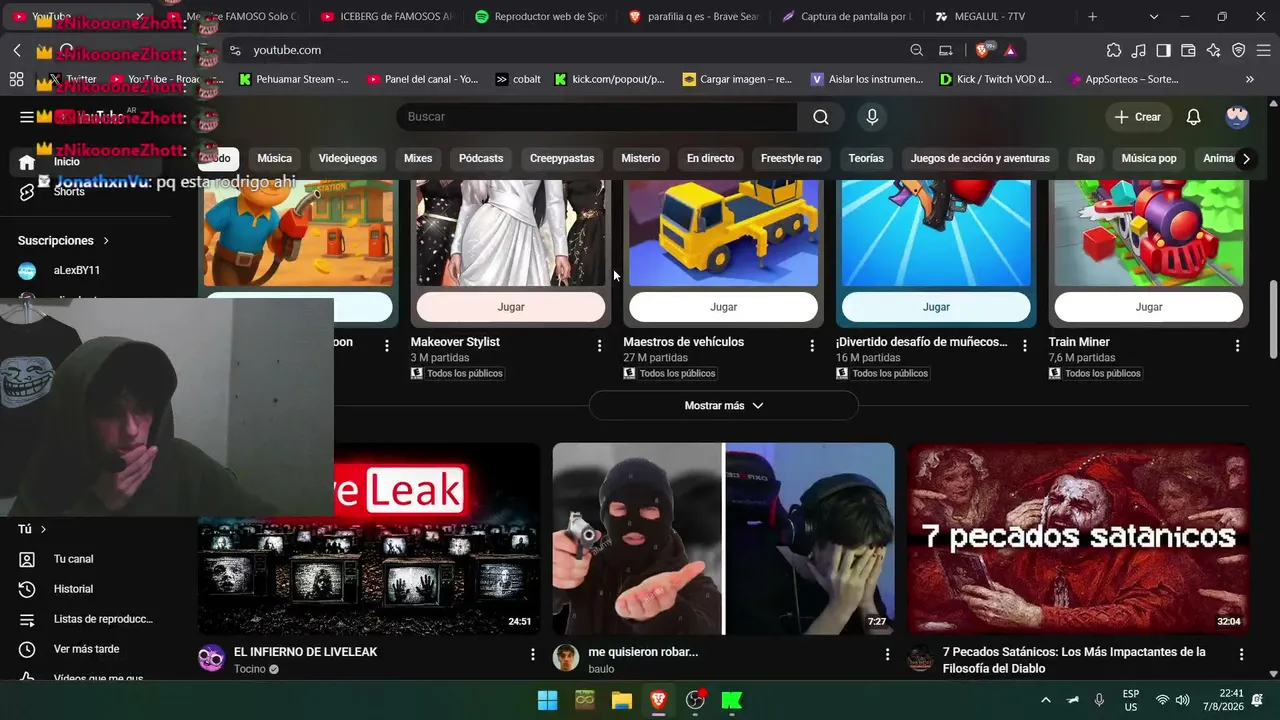The image size is (1280, 720).
Task: Open the browser extensions puzzle icon
Action: 1114,50
